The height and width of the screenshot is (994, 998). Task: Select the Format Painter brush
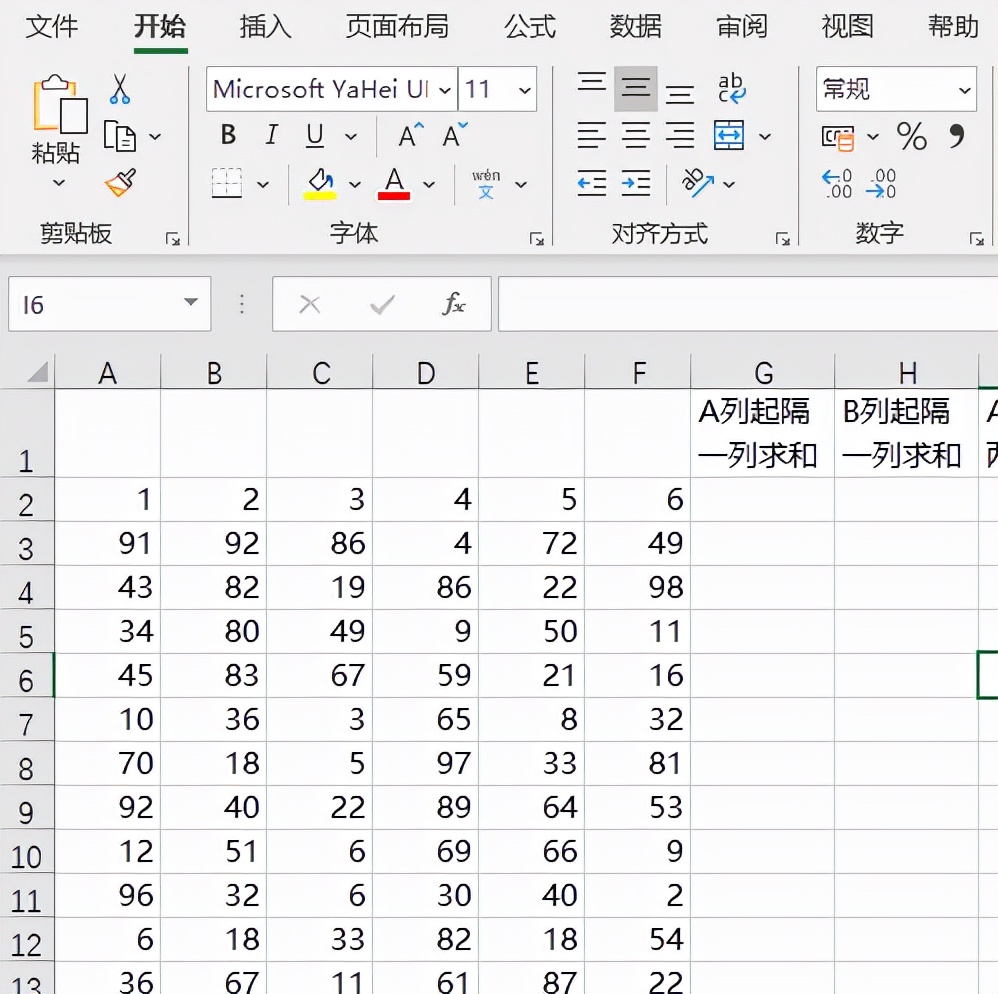tap(120, 183)
